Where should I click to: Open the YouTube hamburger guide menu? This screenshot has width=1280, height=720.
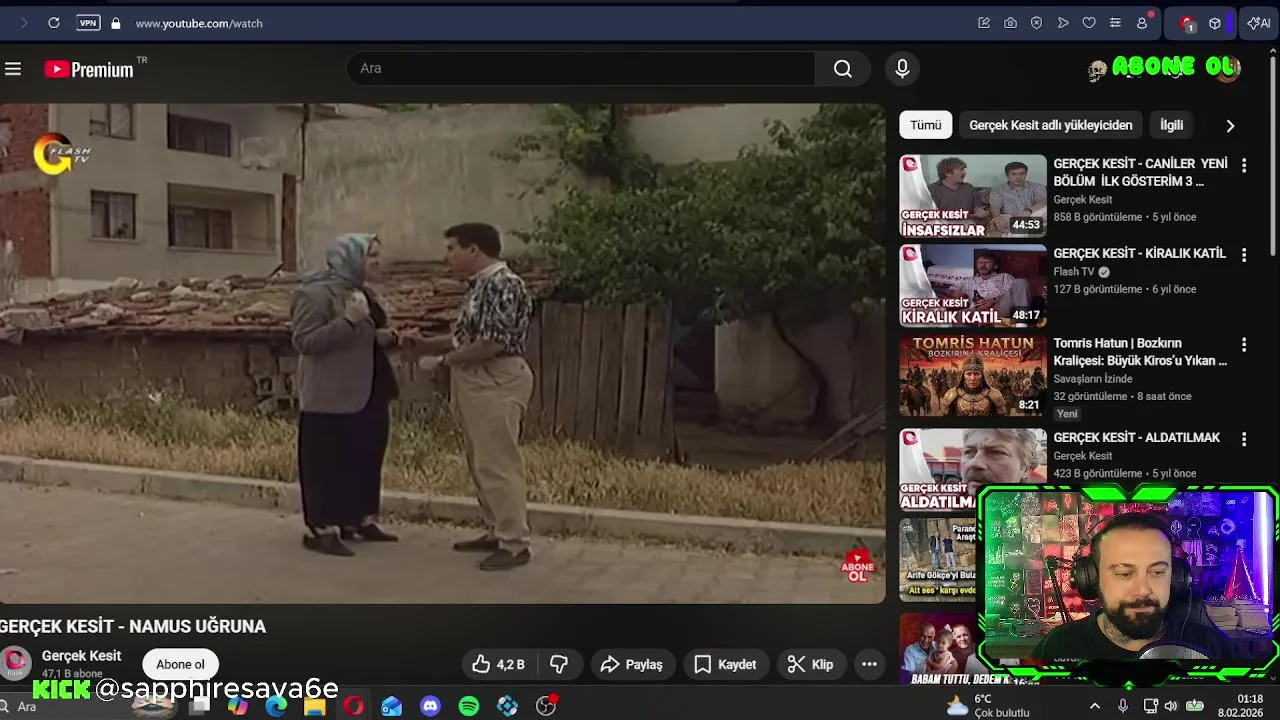coord(13,69)
